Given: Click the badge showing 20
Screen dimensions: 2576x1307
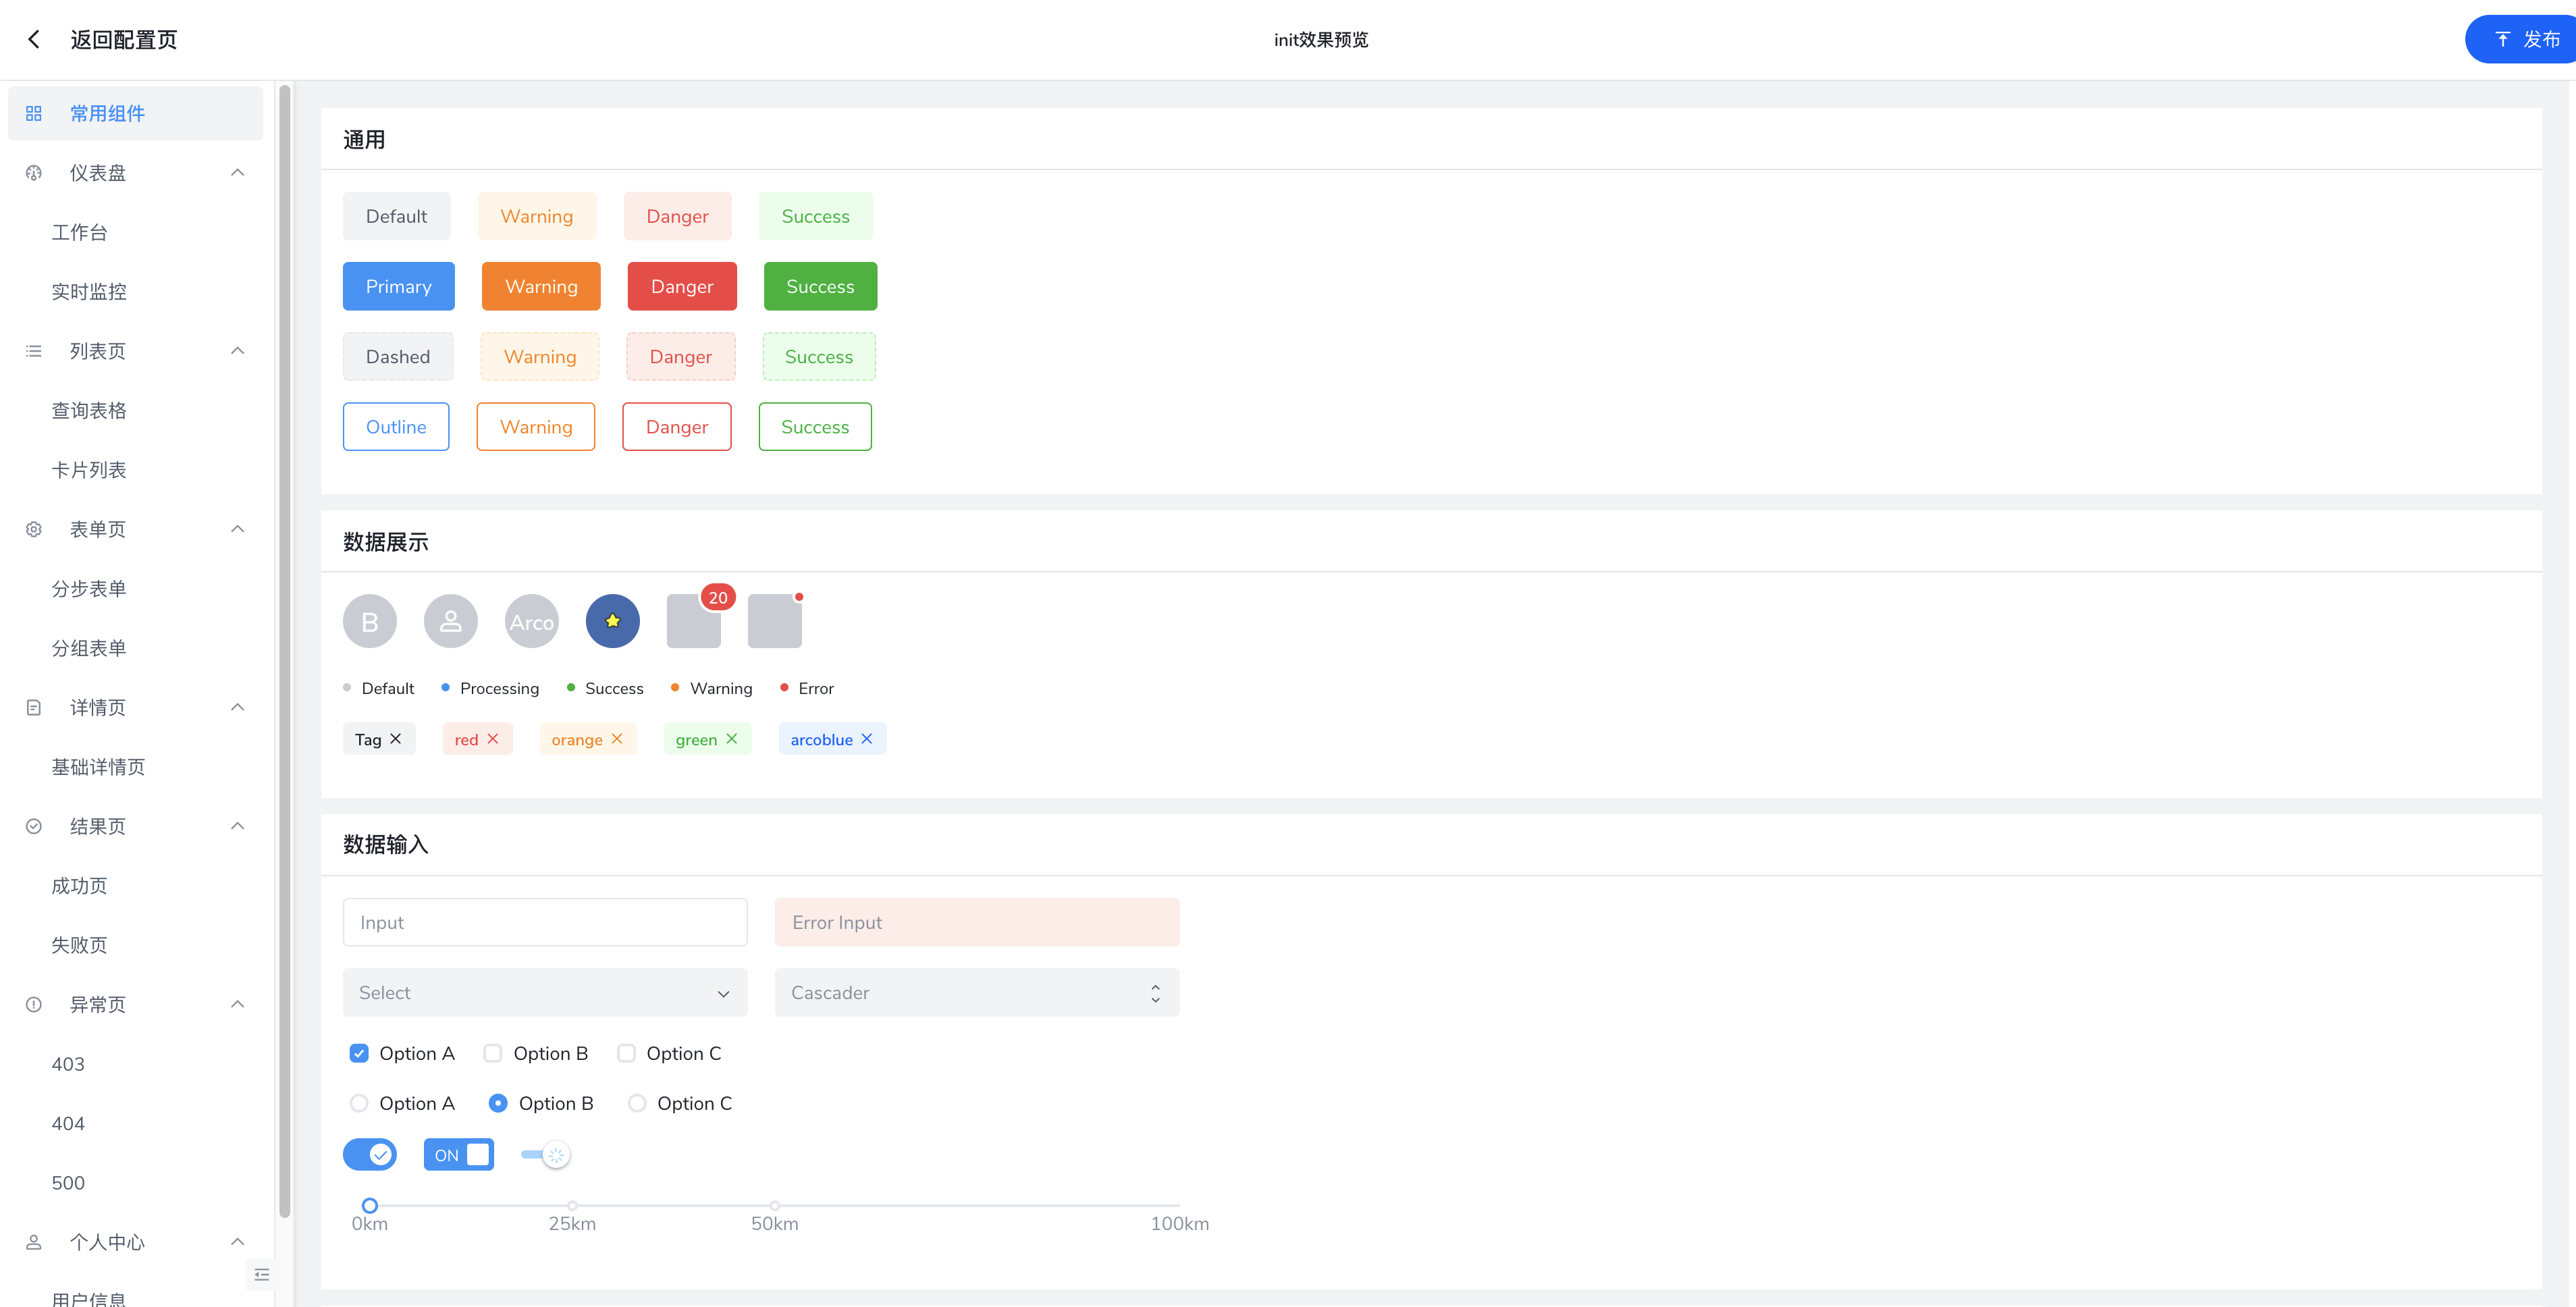Looking at the screenshot, I should 717,598.
